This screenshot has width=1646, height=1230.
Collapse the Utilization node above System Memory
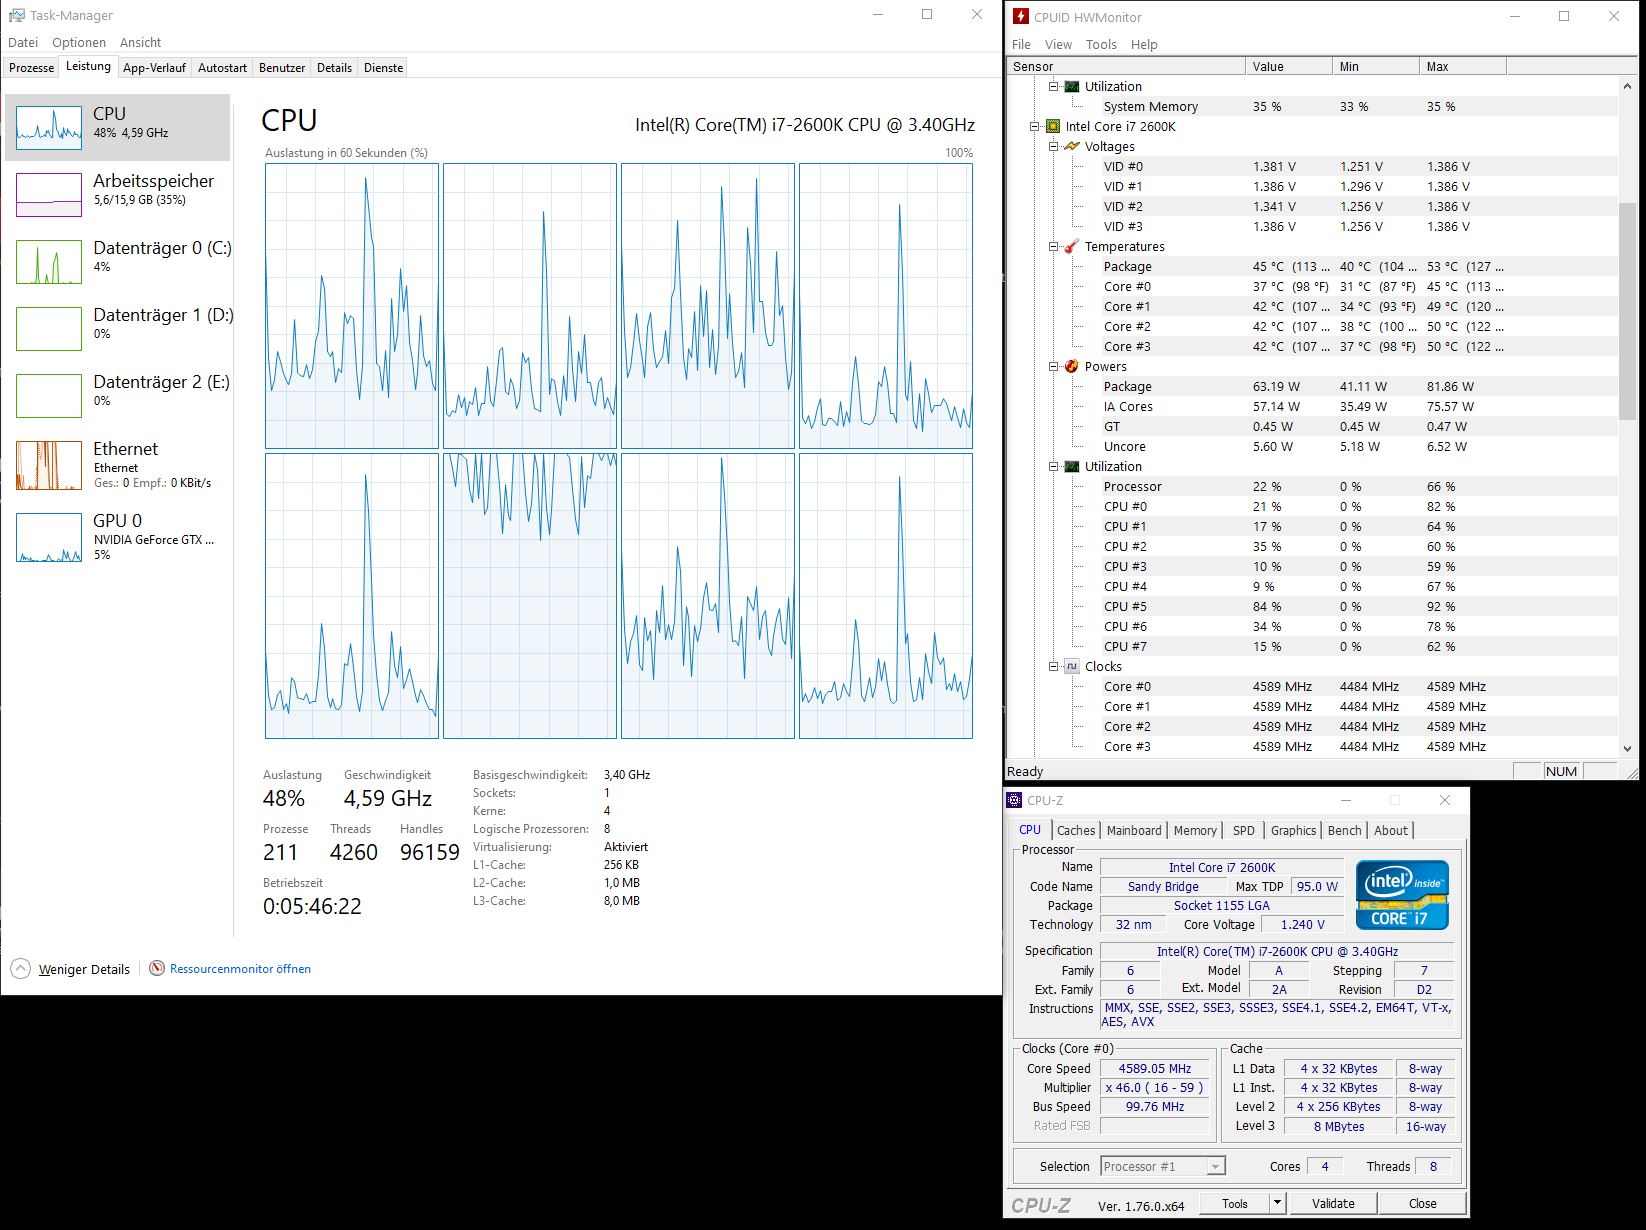coord(1053,87)
